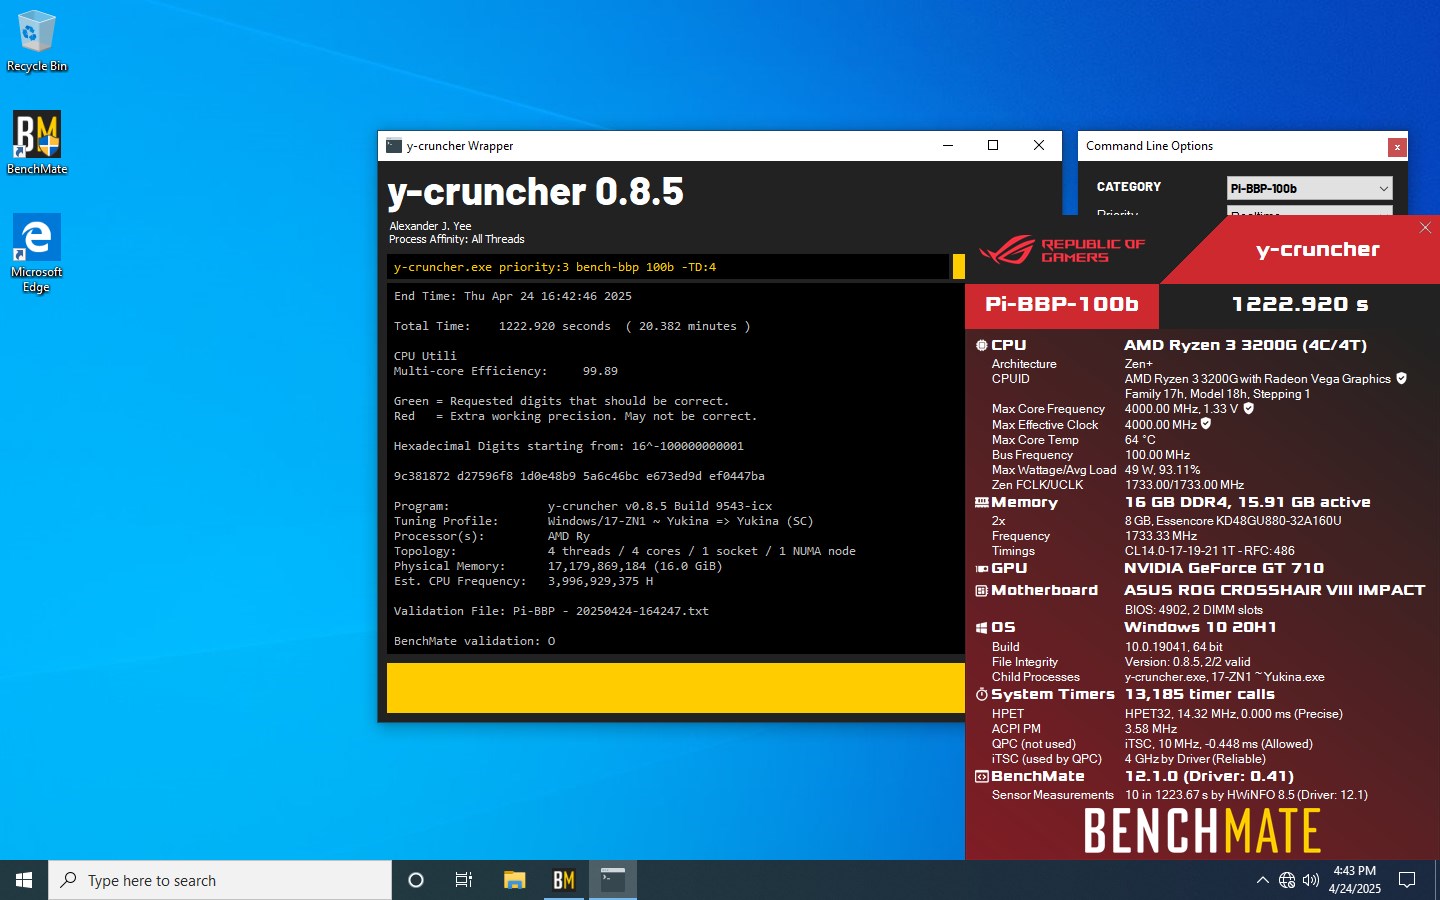The image size is (1440, 900).
Task: Click the y-cruncher red header tab
Action: [1317, 250]
